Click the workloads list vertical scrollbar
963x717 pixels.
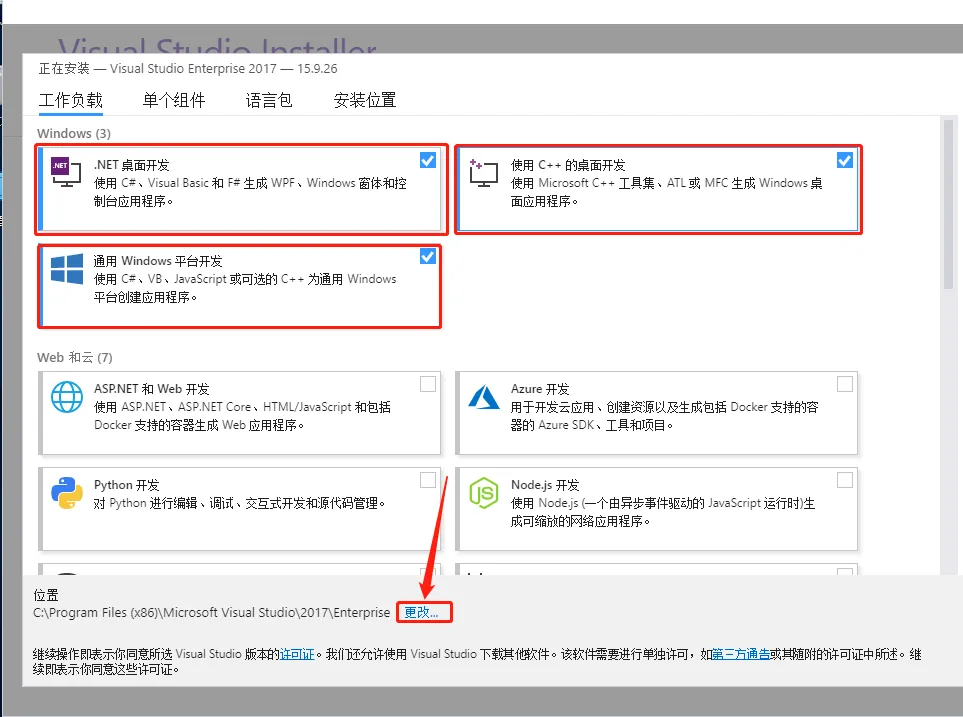(948, 204)
